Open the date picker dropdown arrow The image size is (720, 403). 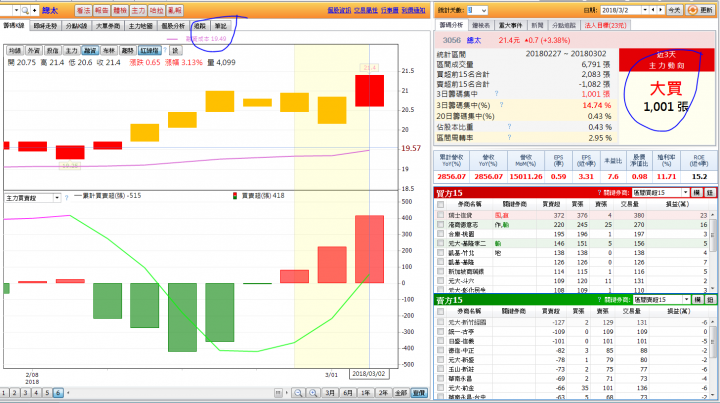pyautogui.click(x=645, y=10)
